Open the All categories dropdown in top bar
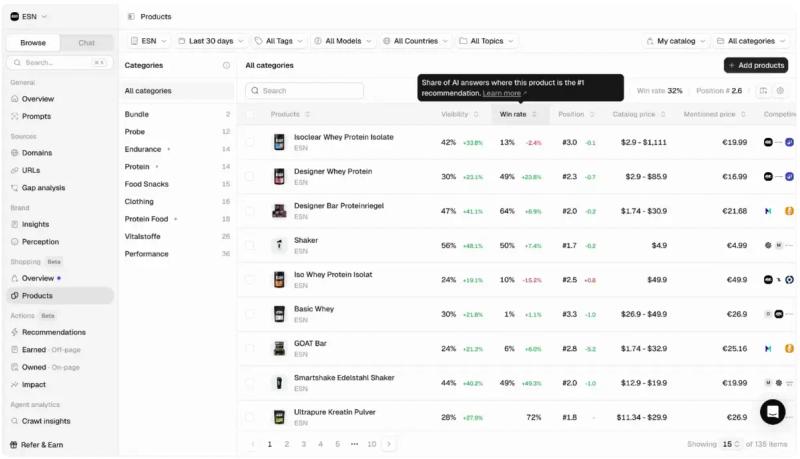Viewport: 800px width, 459px height. pyautogui.click(x=751, y=41)
